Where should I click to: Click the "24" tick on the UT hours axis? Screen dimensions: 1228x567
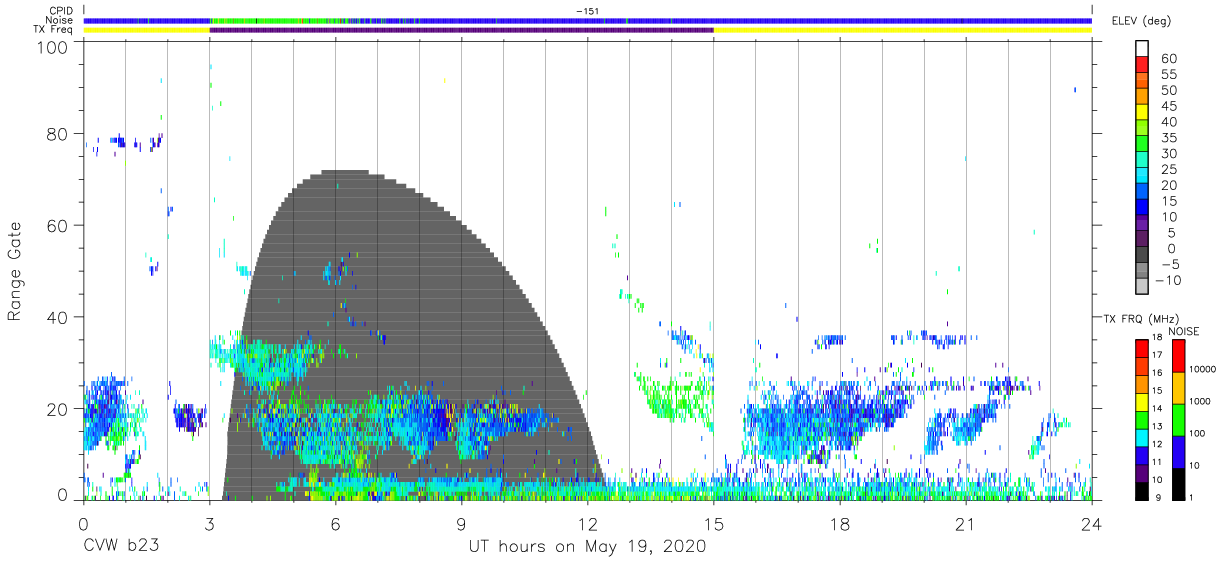pos(1091,523)
